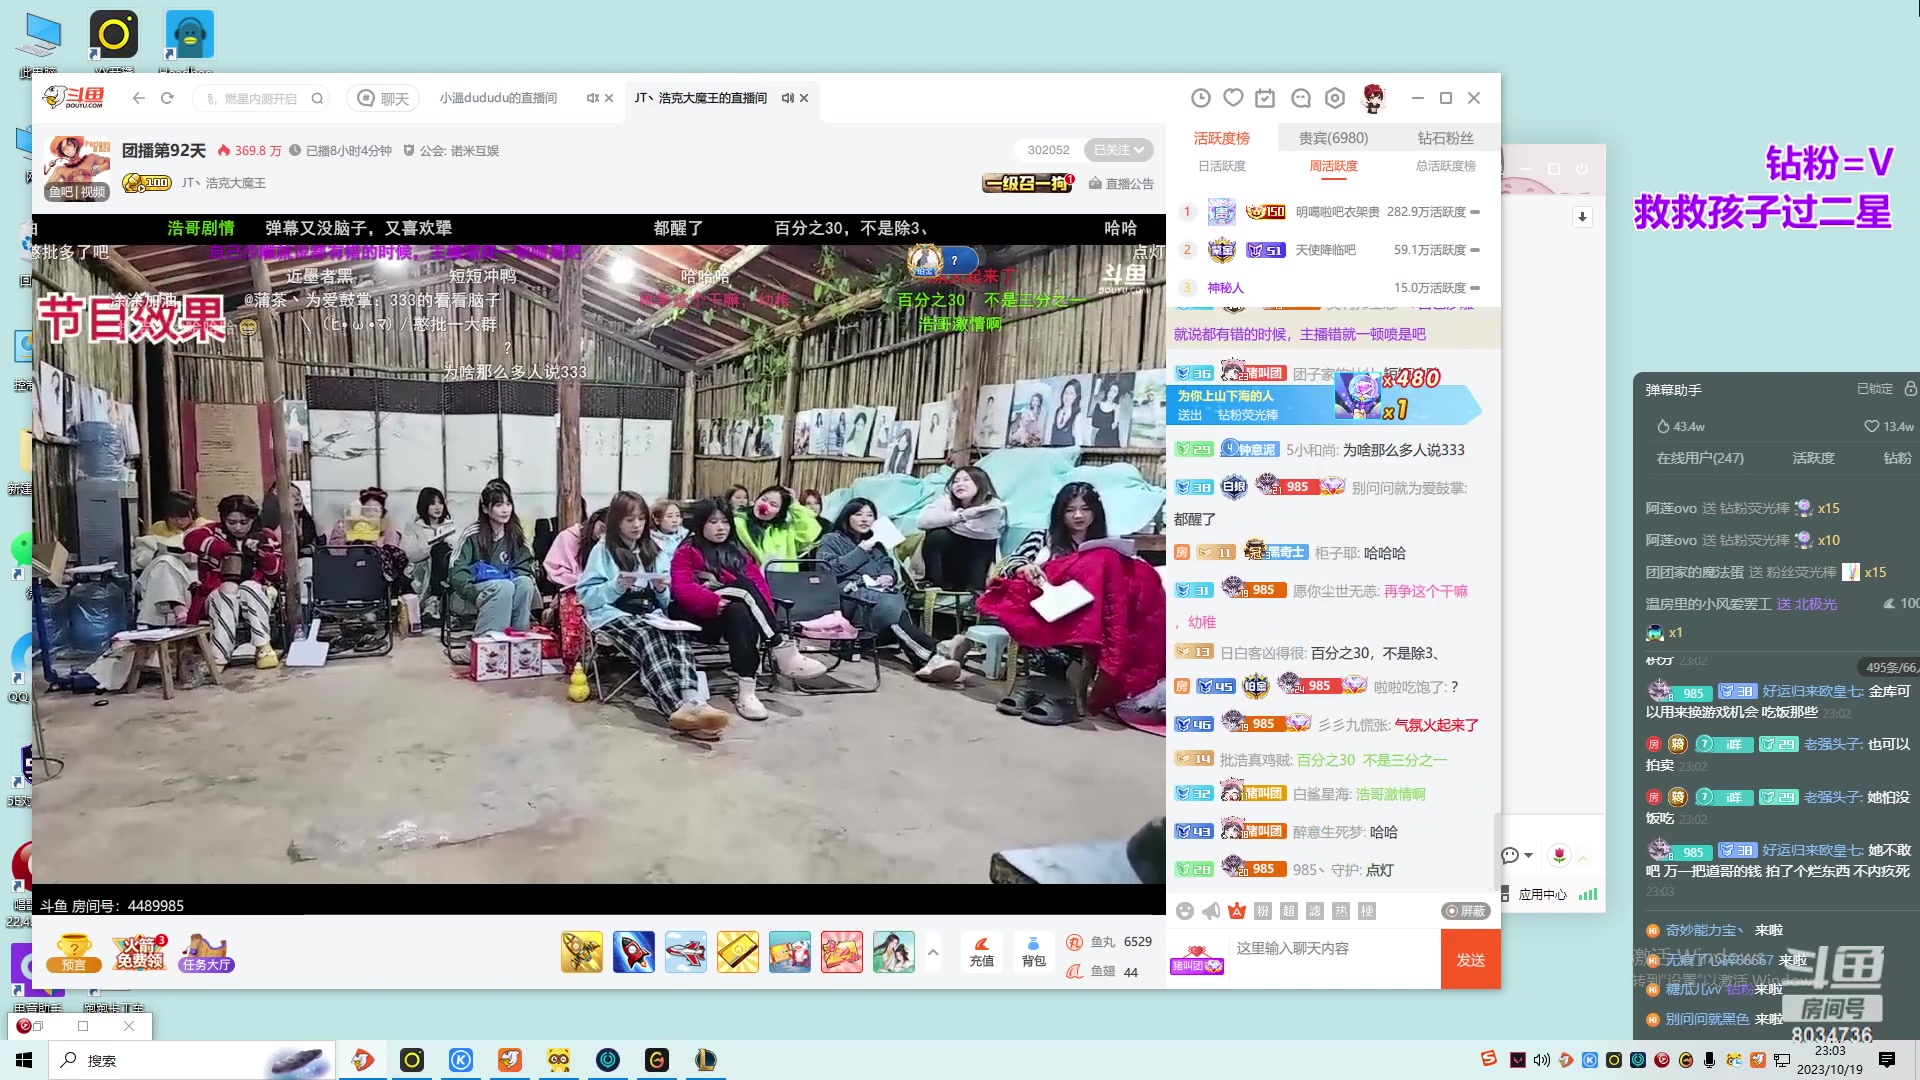1920x1080 pixels.
Task: Toggle the 粉 fan badge filter
Action: click(1263, 911)
